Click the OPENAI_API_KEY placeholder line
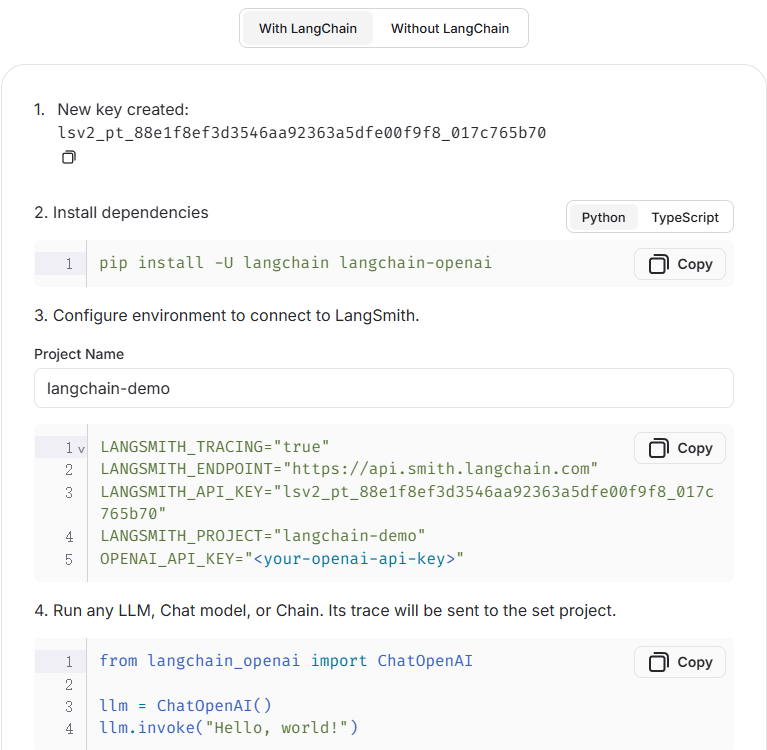 pyautogui.click(x=282, y=559)
